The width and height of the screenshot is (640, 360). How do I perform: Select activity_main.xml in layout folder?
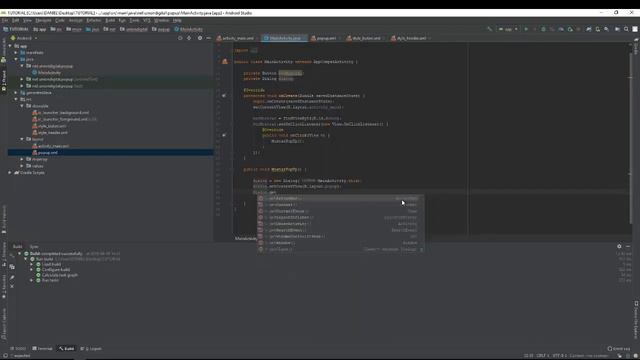(51, 146)
